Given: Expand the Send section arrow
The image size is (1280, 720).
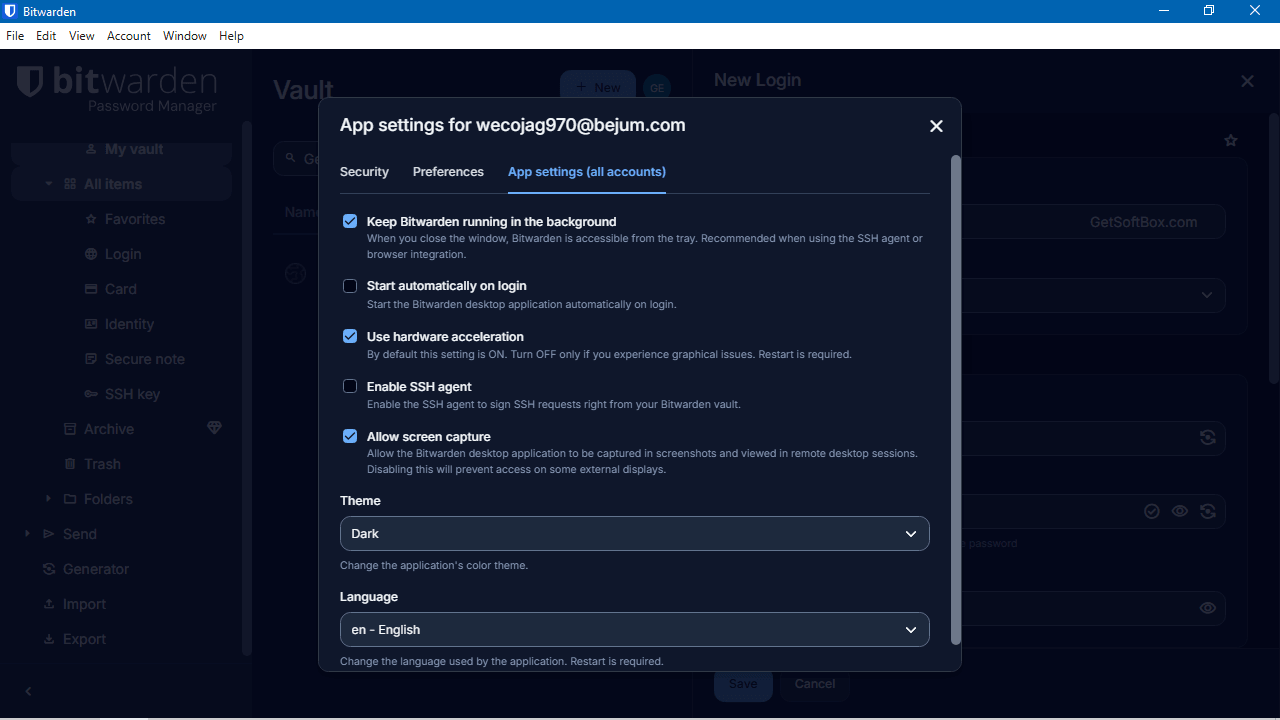Looking at the screenshot, I should tap(28, 534).
